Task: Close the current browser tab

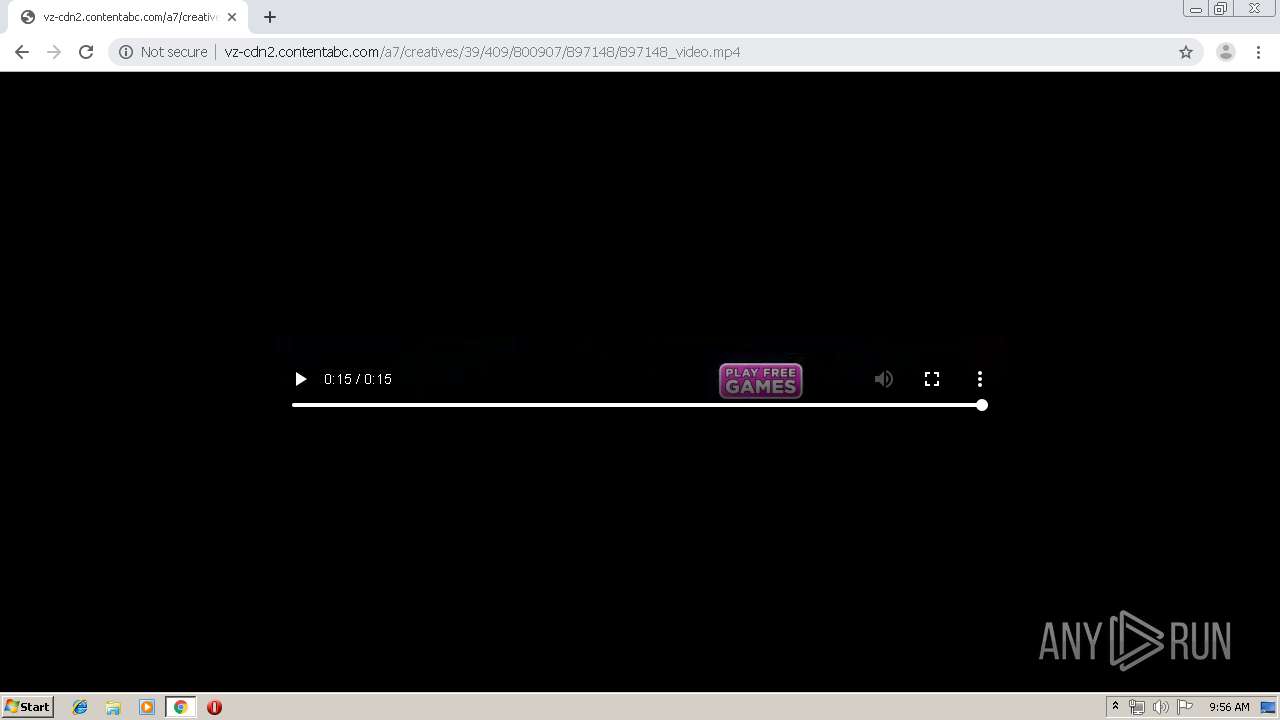Action: pyautogui.click(x=232, y=17)
